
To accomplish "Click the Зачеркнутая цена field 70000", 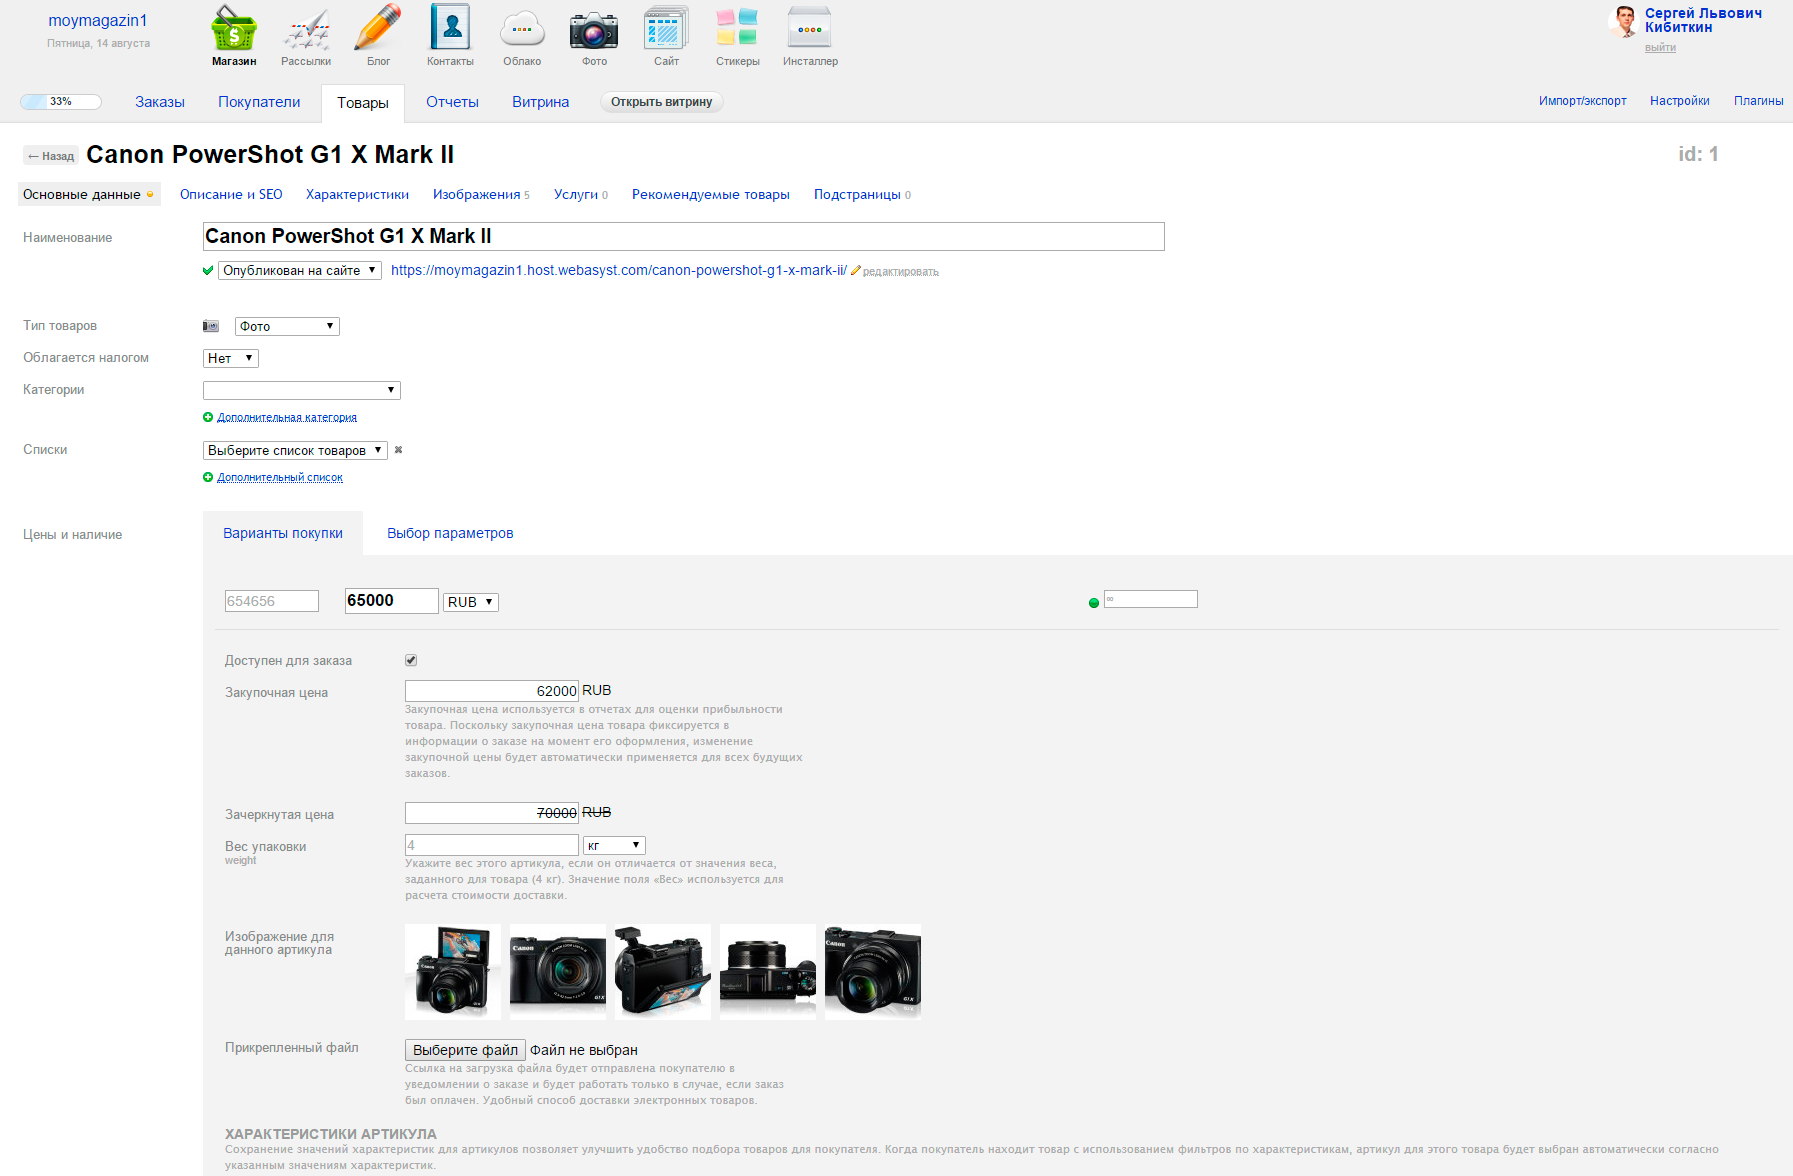I will [x=492, y=813].
